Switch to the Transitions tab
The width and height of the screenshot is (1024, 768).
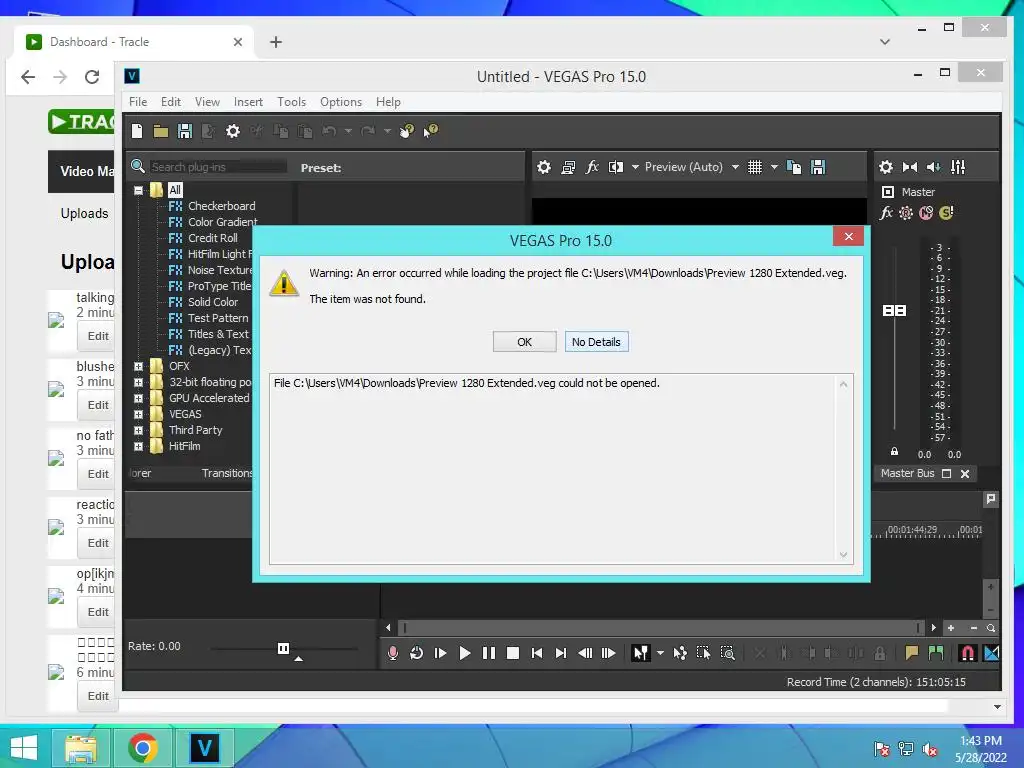(227, 473)
